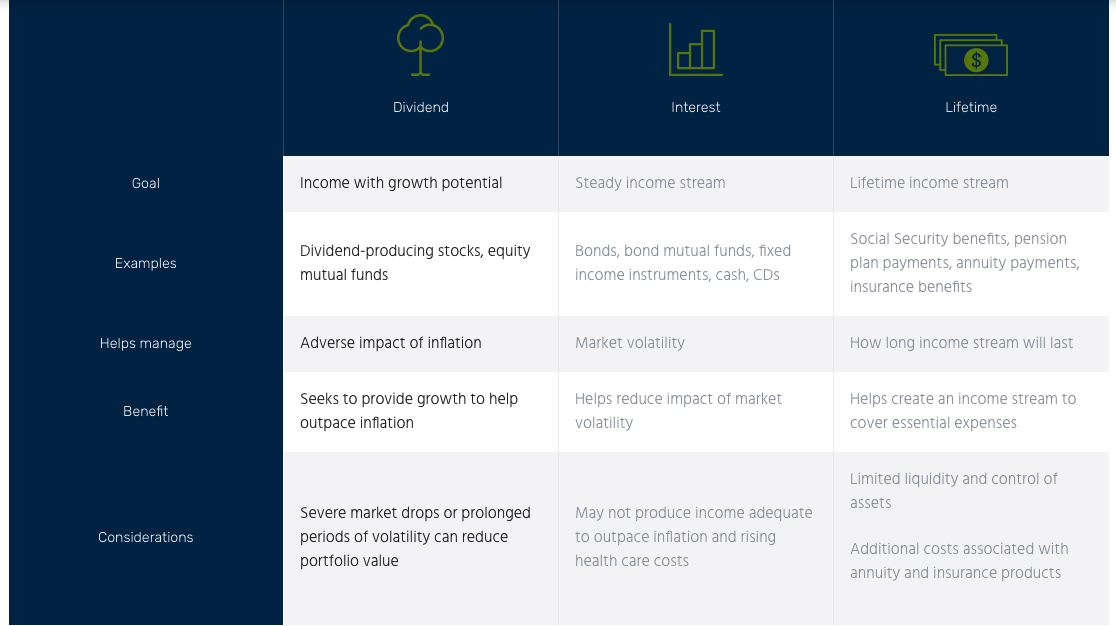Click the Considerations row label

146,537
